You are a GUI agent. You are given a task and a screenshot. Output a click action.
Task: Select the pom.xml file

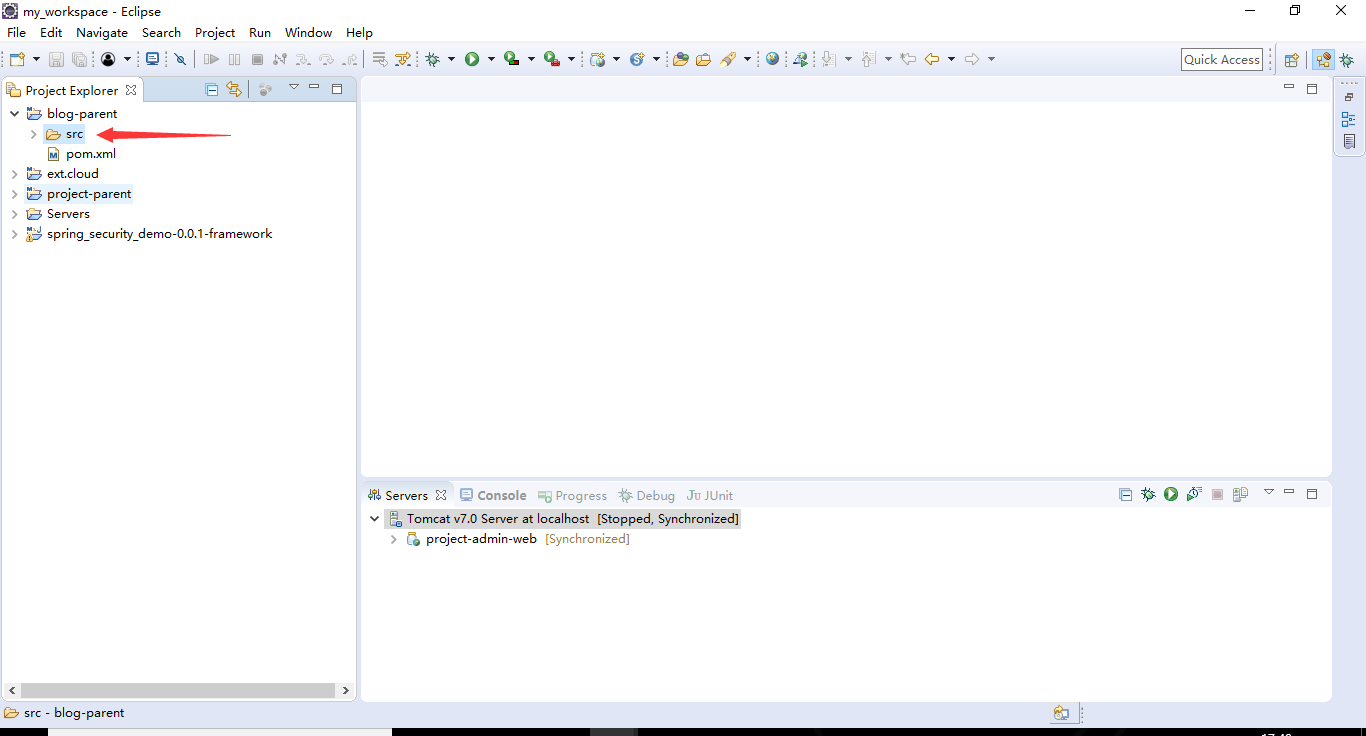tap(91, 154)
